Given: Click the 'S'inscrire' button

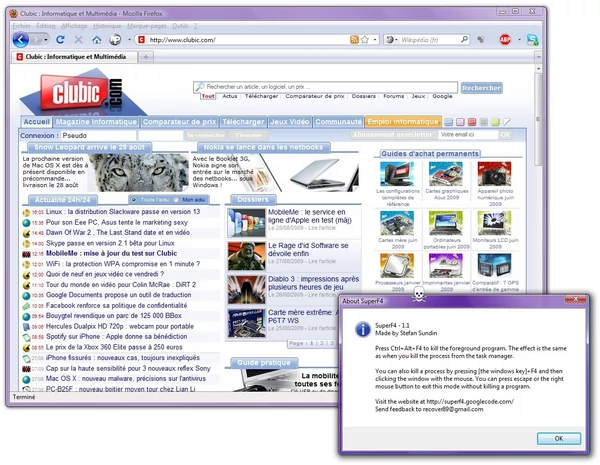Looking at the screenshot, I should [248, 135].
